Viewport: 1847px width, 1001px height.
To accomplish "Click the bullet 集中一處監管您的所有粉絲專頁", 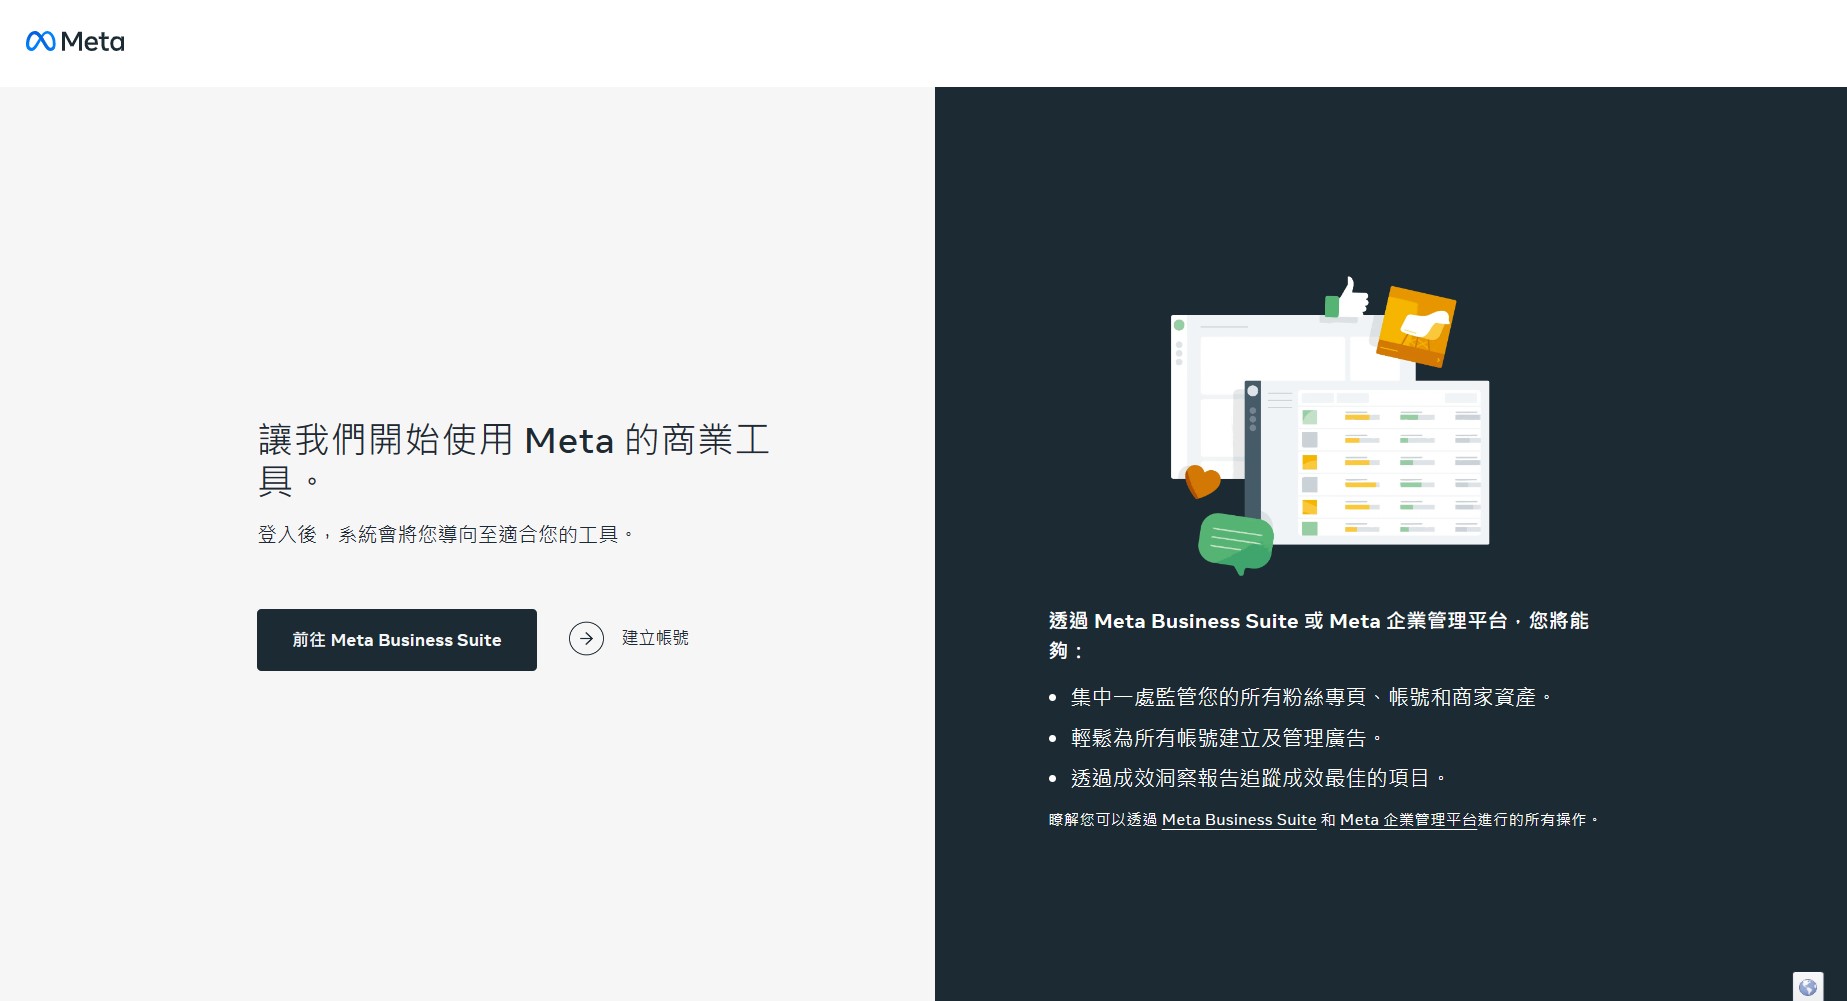I will (1311, 697).
